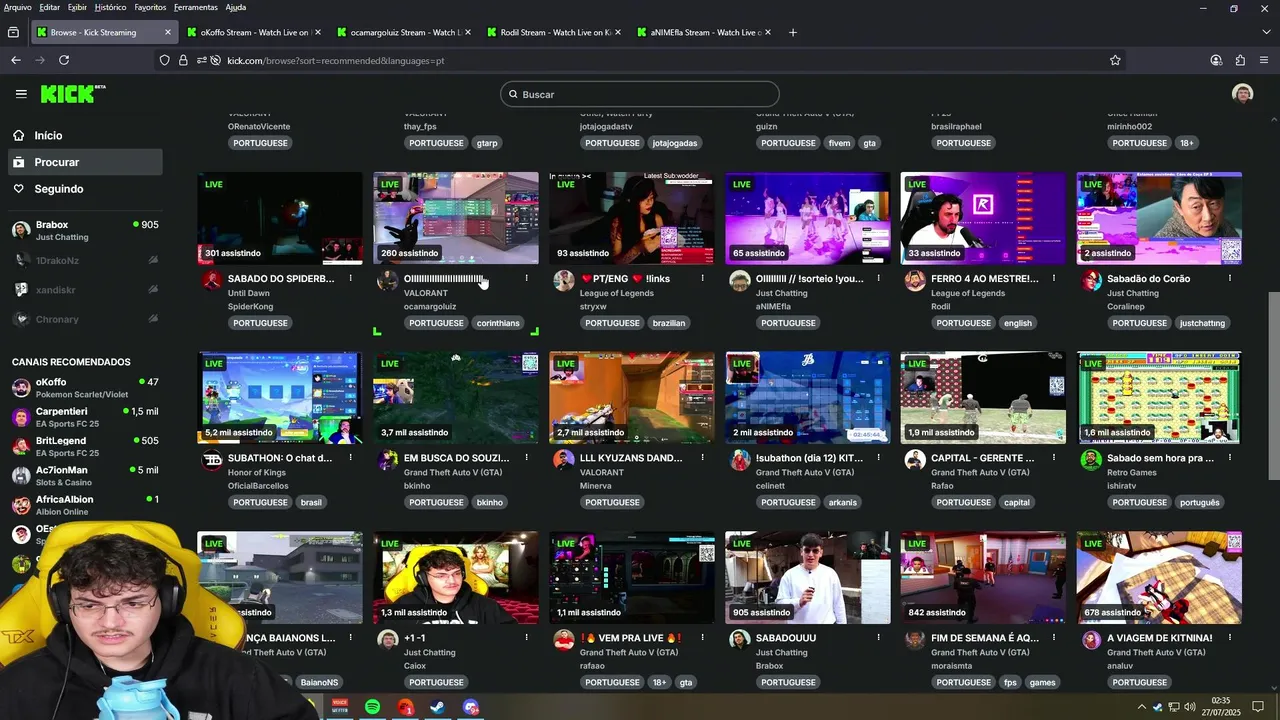Open the Firefox application menu button
The height and width of the screenshot is (720, 1280).
(1264, 60)
